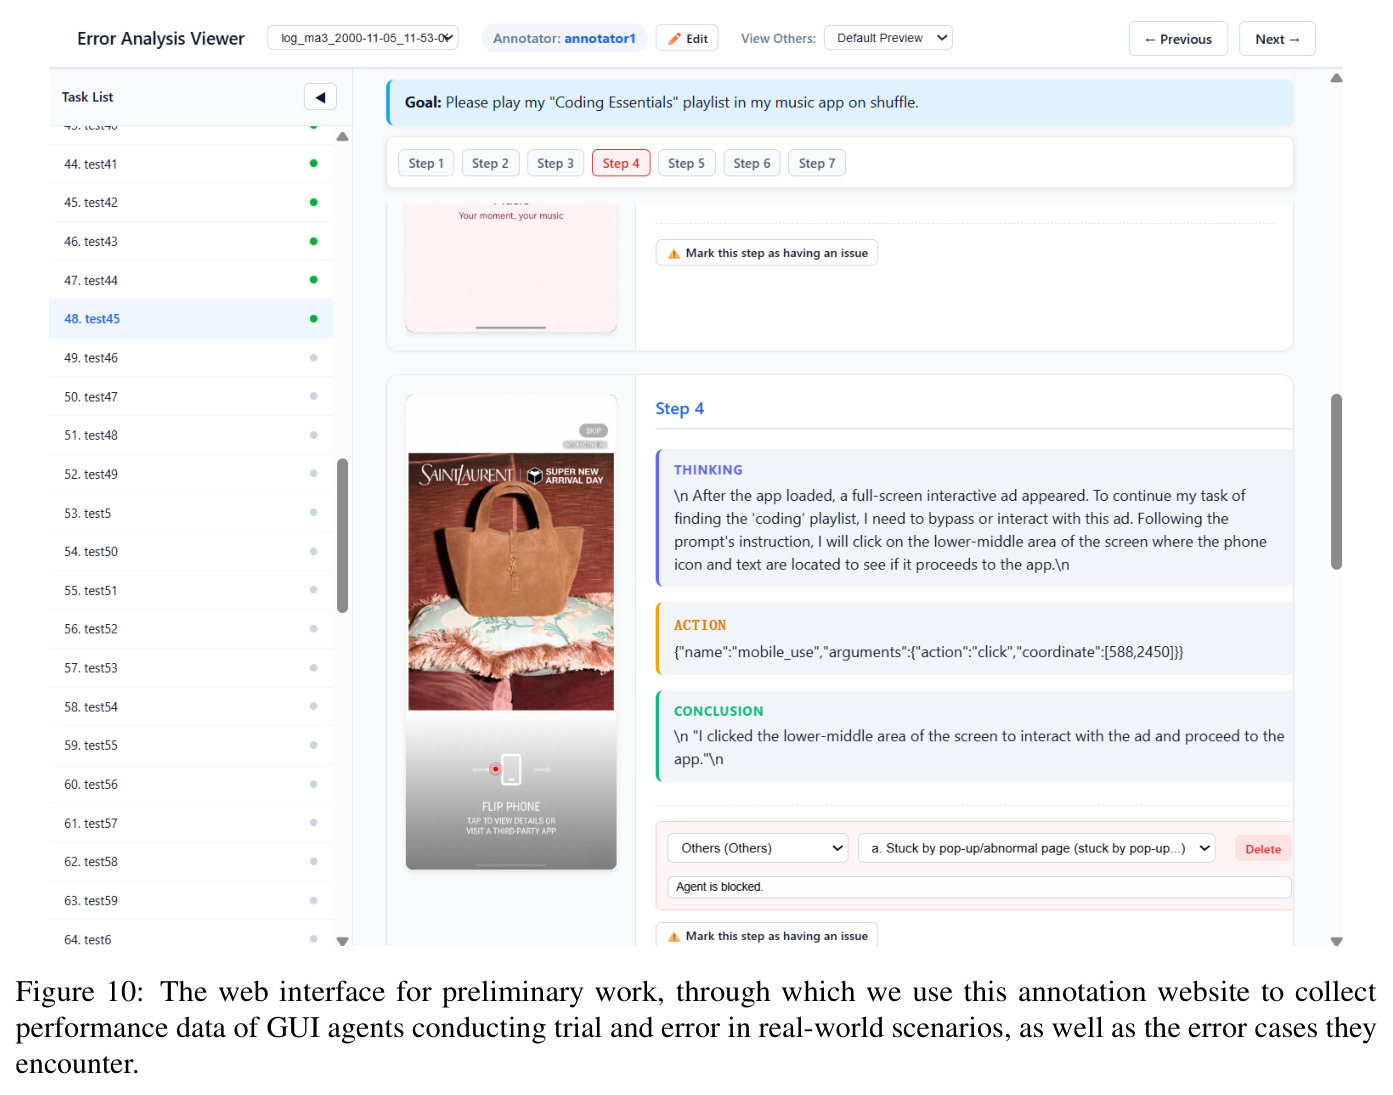1393x1095 pixels.
Task: Click the annotator1 name label
Action: pyautogui.click(x=600, y=38)
